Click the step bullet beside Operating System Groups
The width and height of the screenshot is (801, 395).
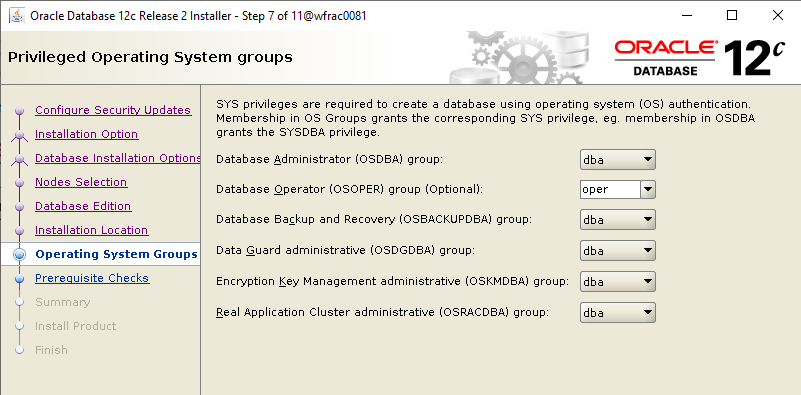pyautogui.click(x=20, y=254)
